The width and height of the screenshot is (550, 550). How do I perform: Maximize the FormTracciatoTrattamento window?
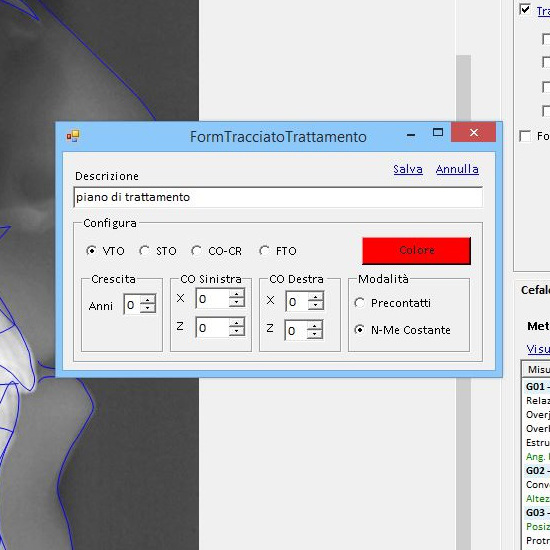(438, 132)
